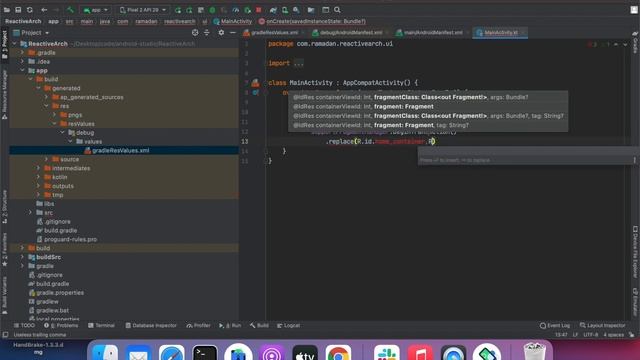
Task: Open Google Chrome from the Dock
Action: tap(338, 353)
